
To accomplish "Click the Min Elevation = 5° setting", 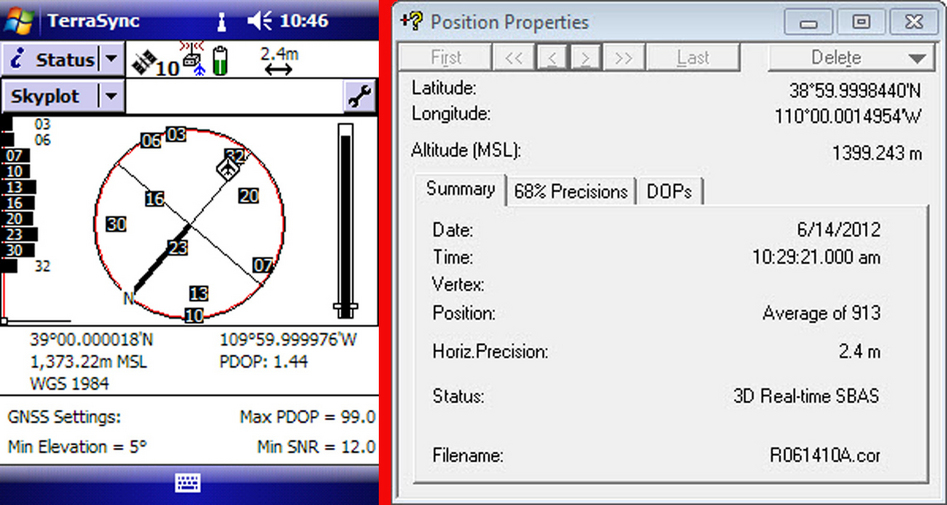I will pyautogui.click(x=77, y=448).
